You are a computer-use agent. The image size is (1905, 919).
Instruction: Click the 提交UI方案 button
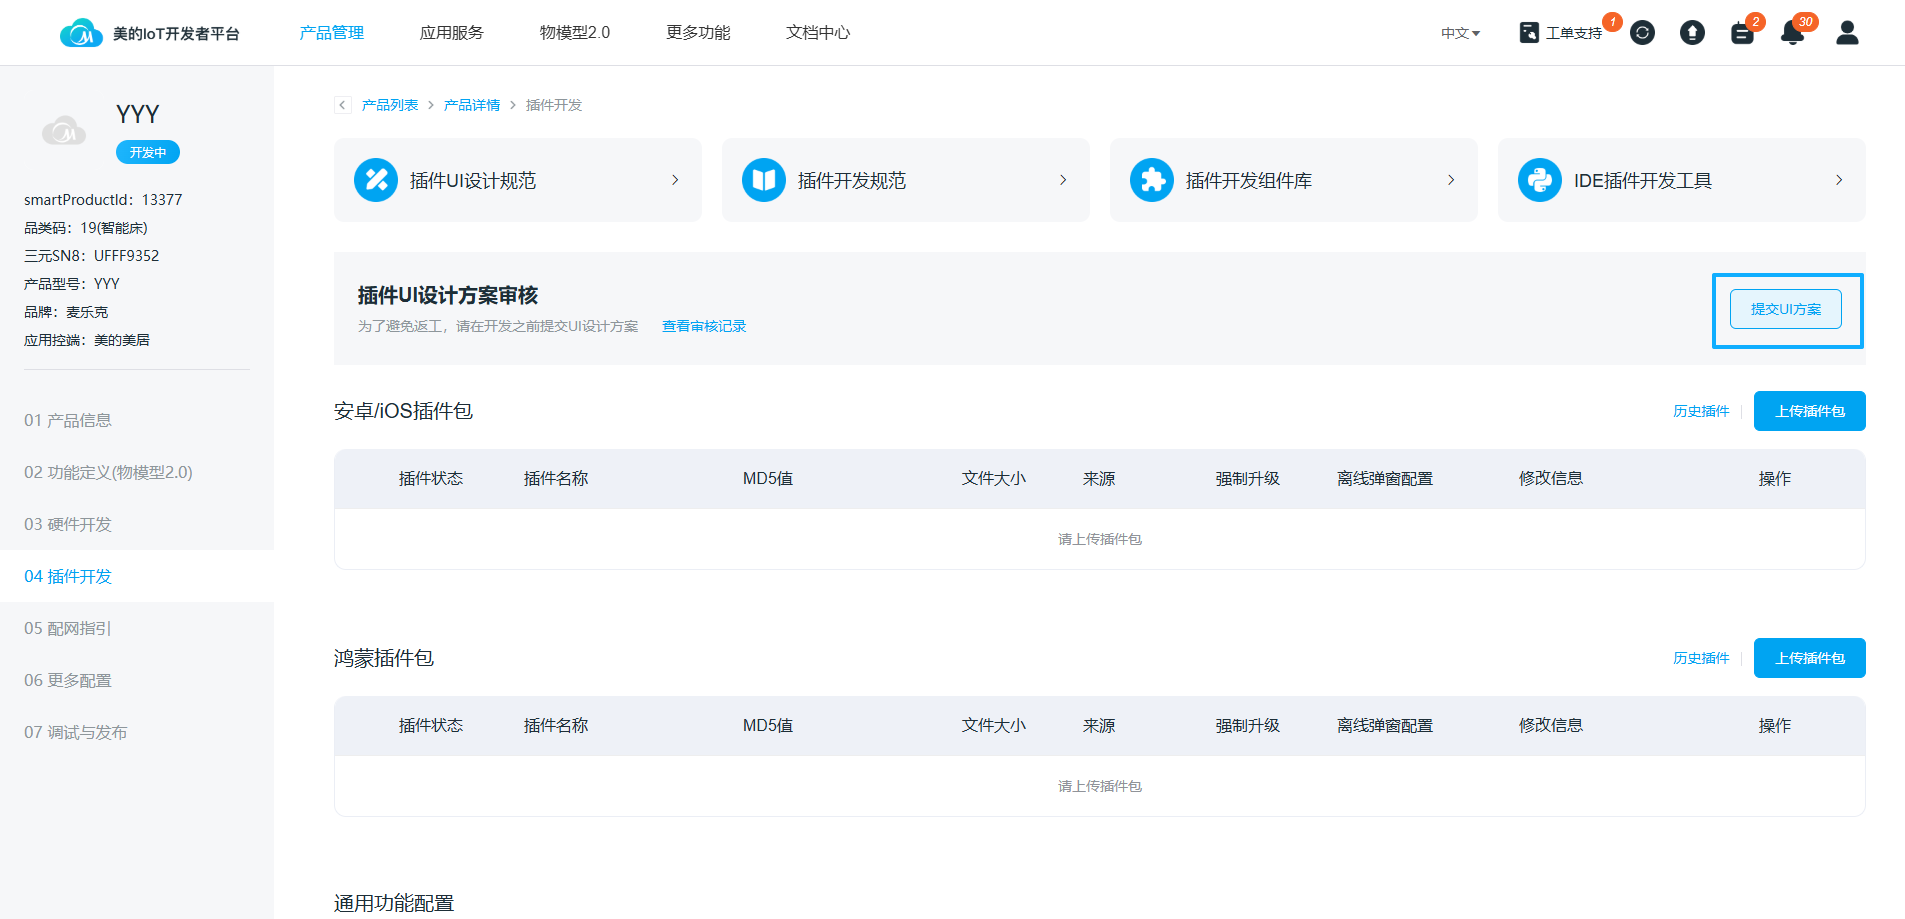coord(1785,309)
